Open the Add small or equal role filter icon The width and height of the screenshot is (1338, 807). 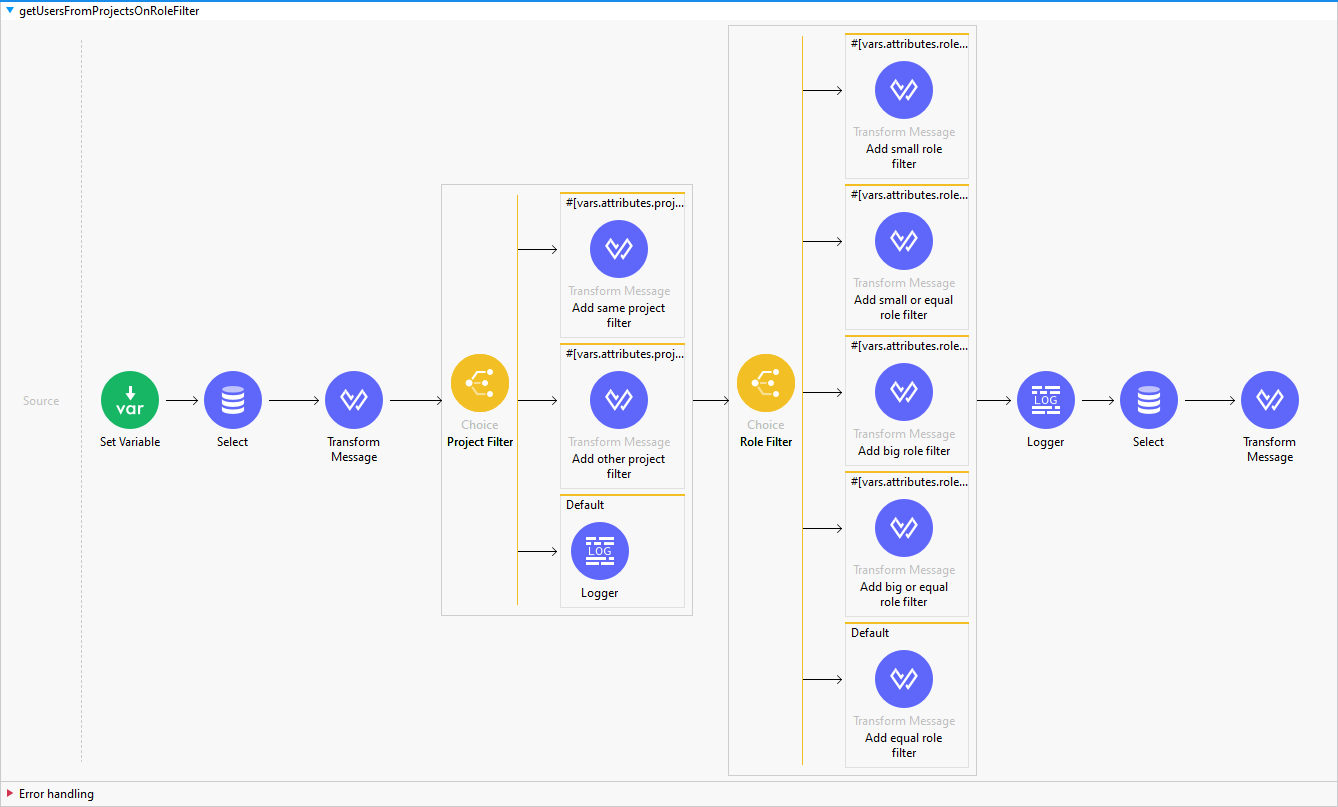(x=904, y=241)
